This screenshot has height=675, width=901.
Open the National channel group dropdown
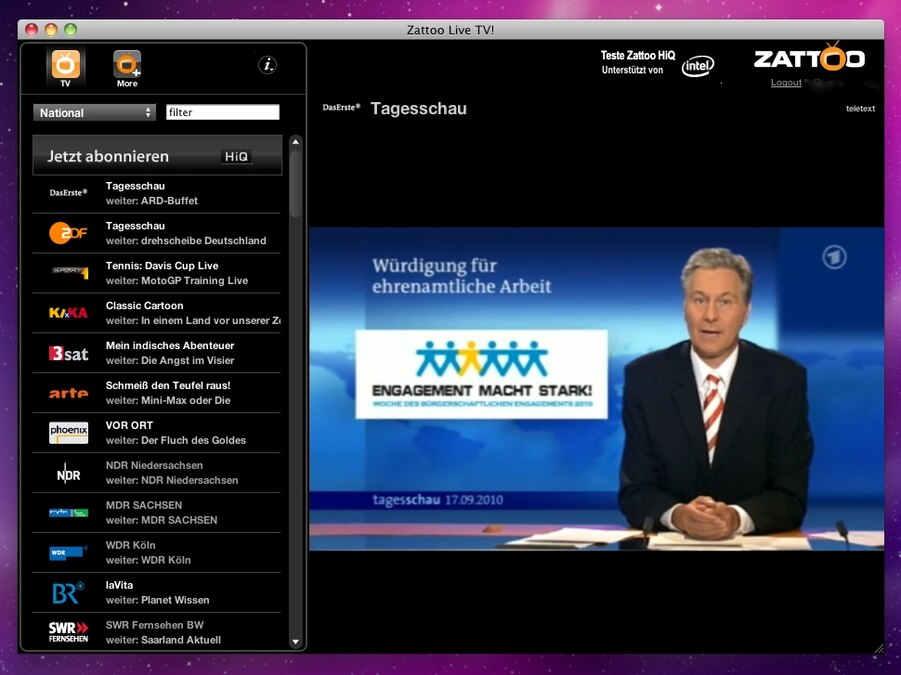click(94, 113)
